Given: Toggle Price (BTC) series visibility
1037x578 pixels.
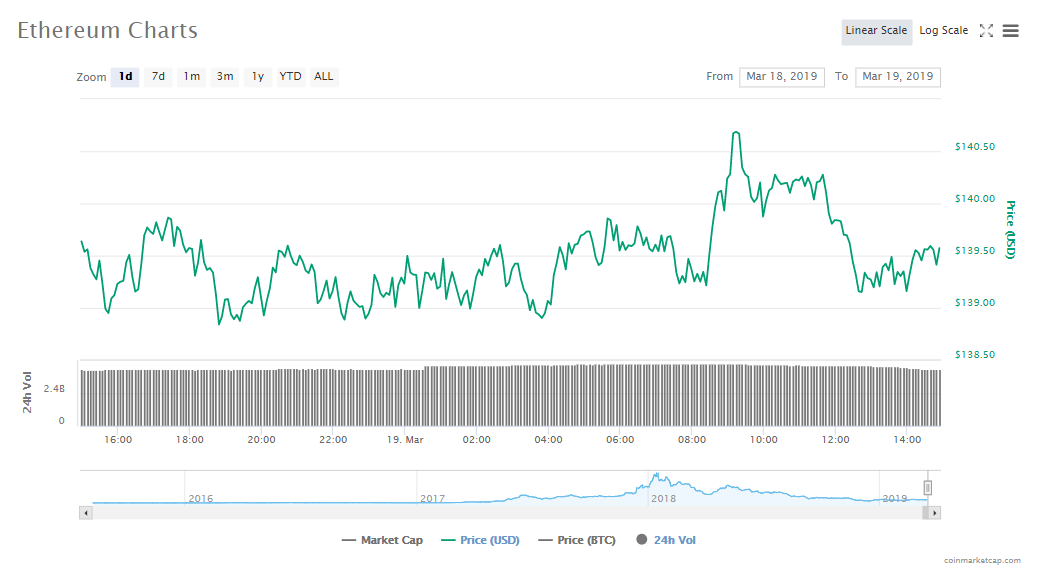Looking at the screenshot, I should (x=576, y=540).
